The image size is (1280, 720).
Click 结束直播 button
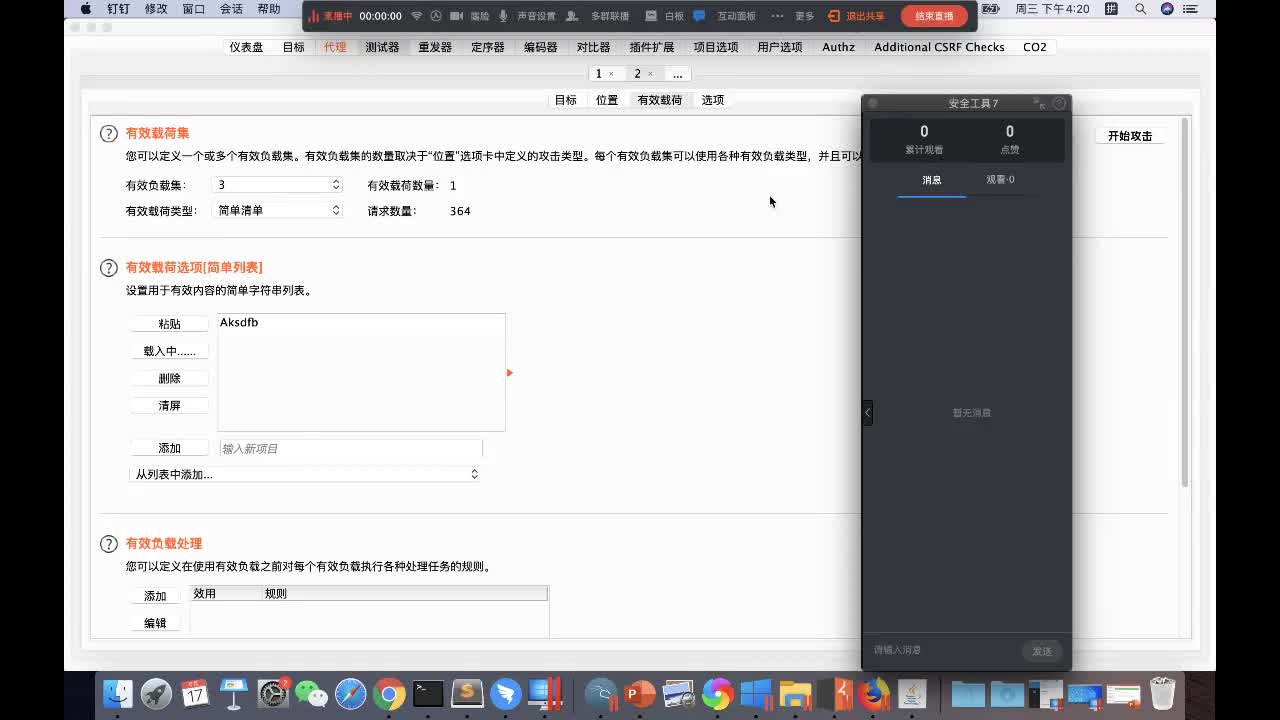click(934, 16)
